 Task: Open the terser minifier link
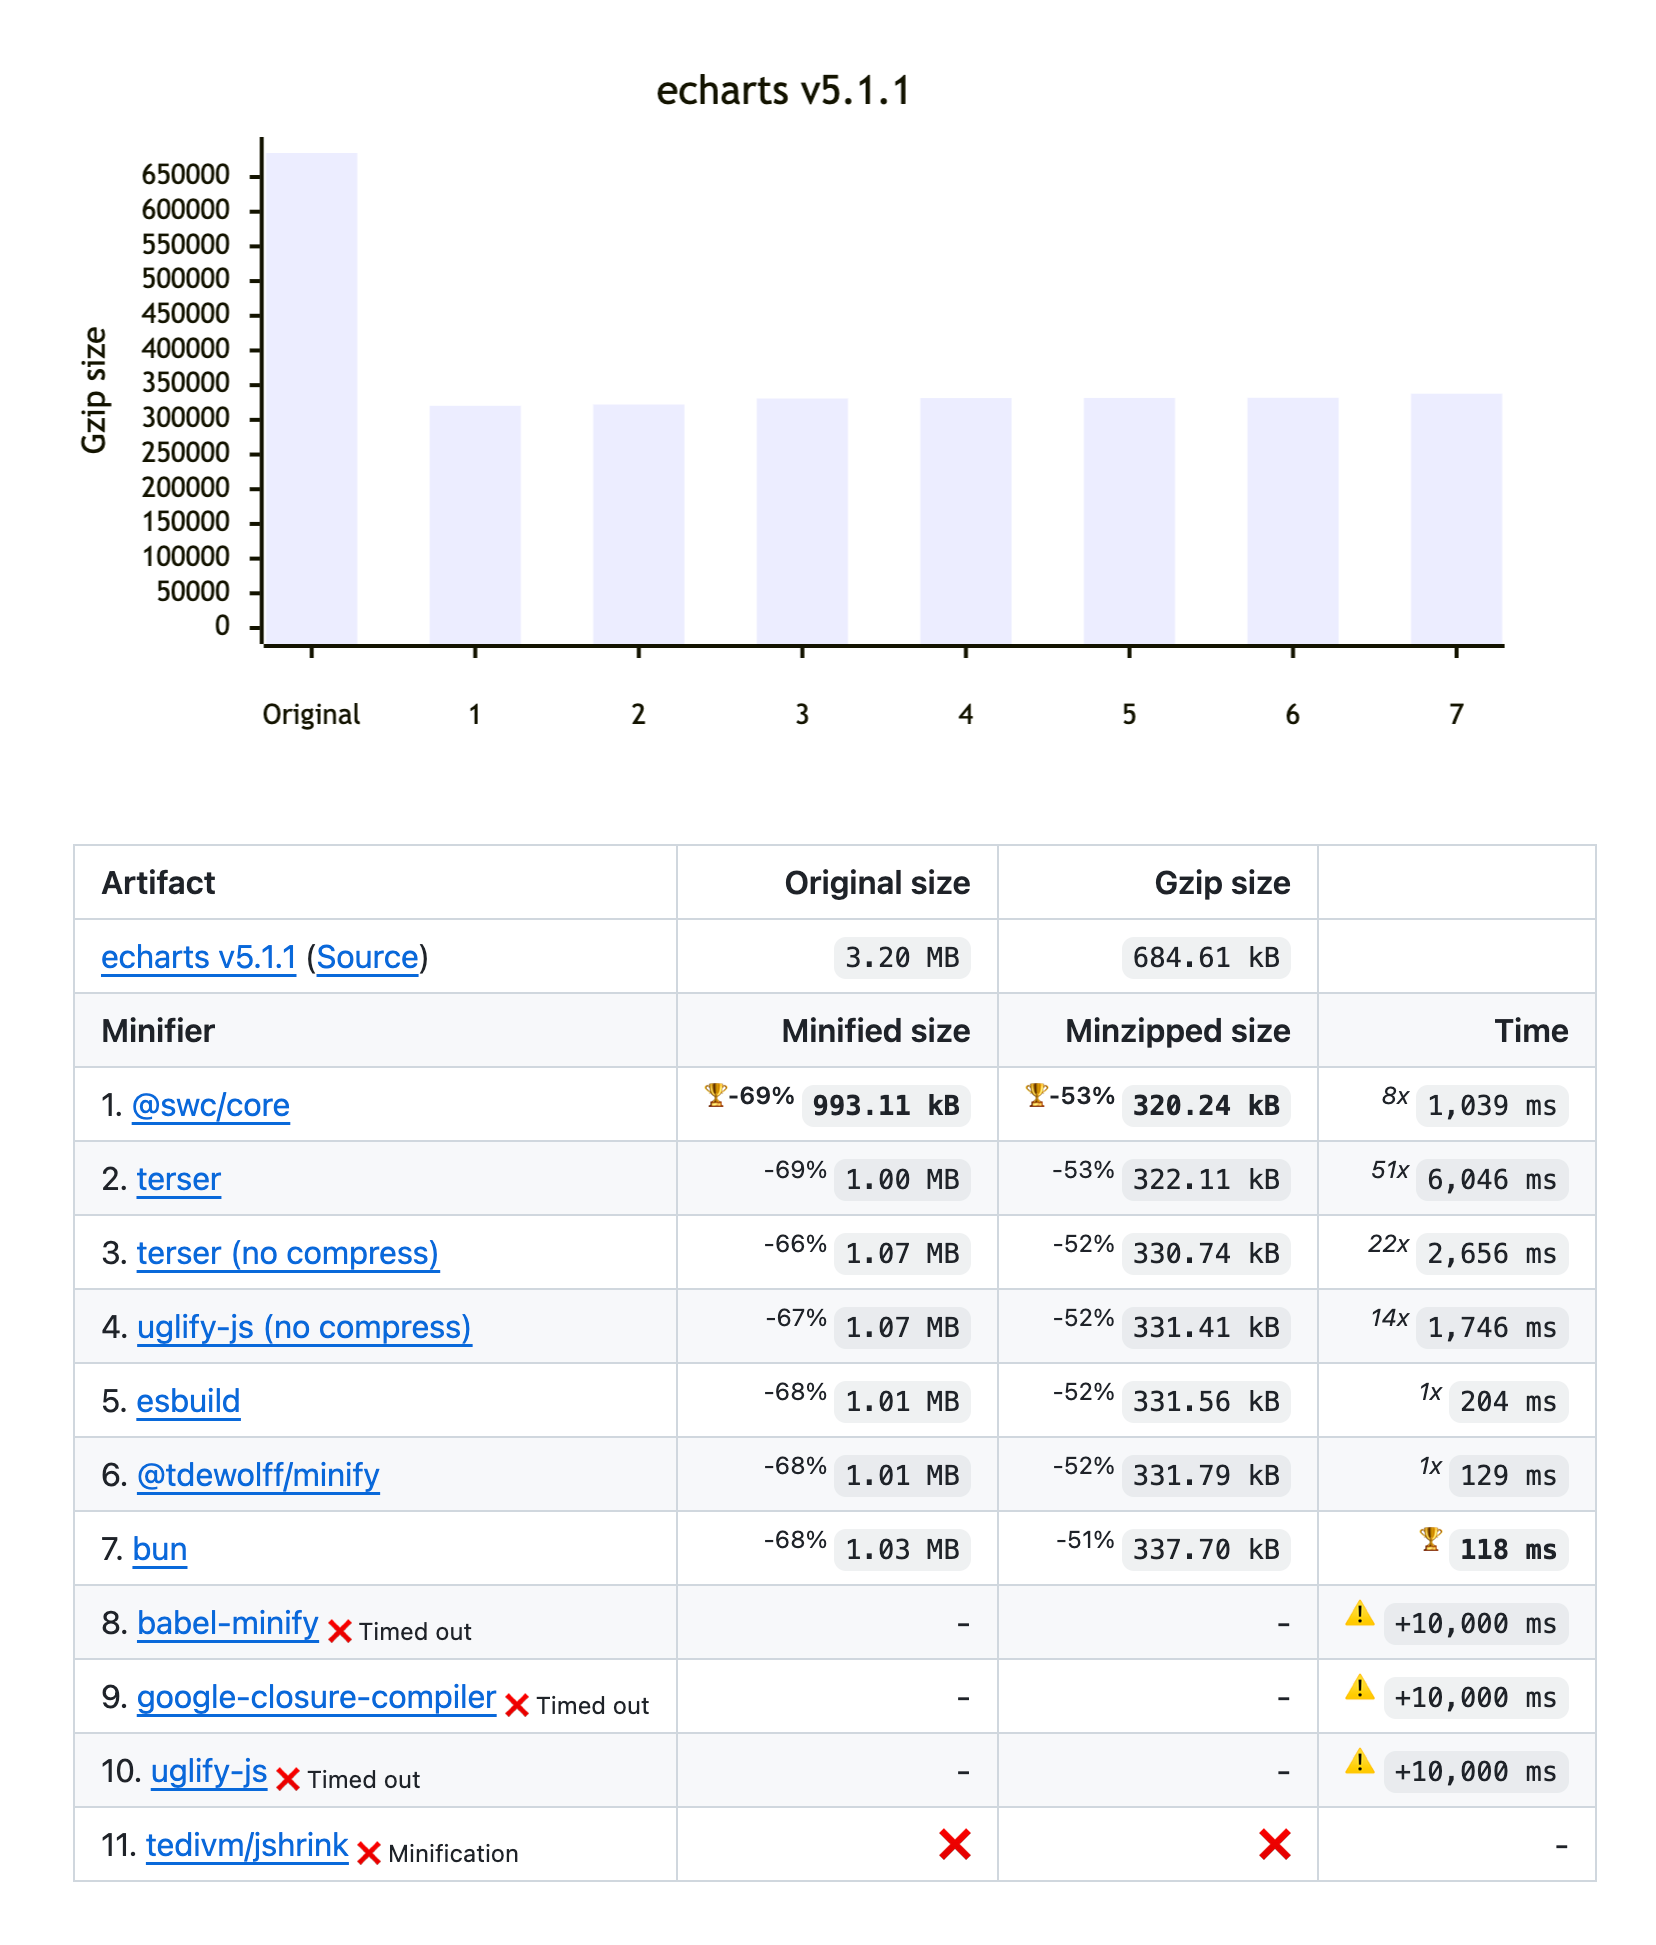tap(178, 1179)
